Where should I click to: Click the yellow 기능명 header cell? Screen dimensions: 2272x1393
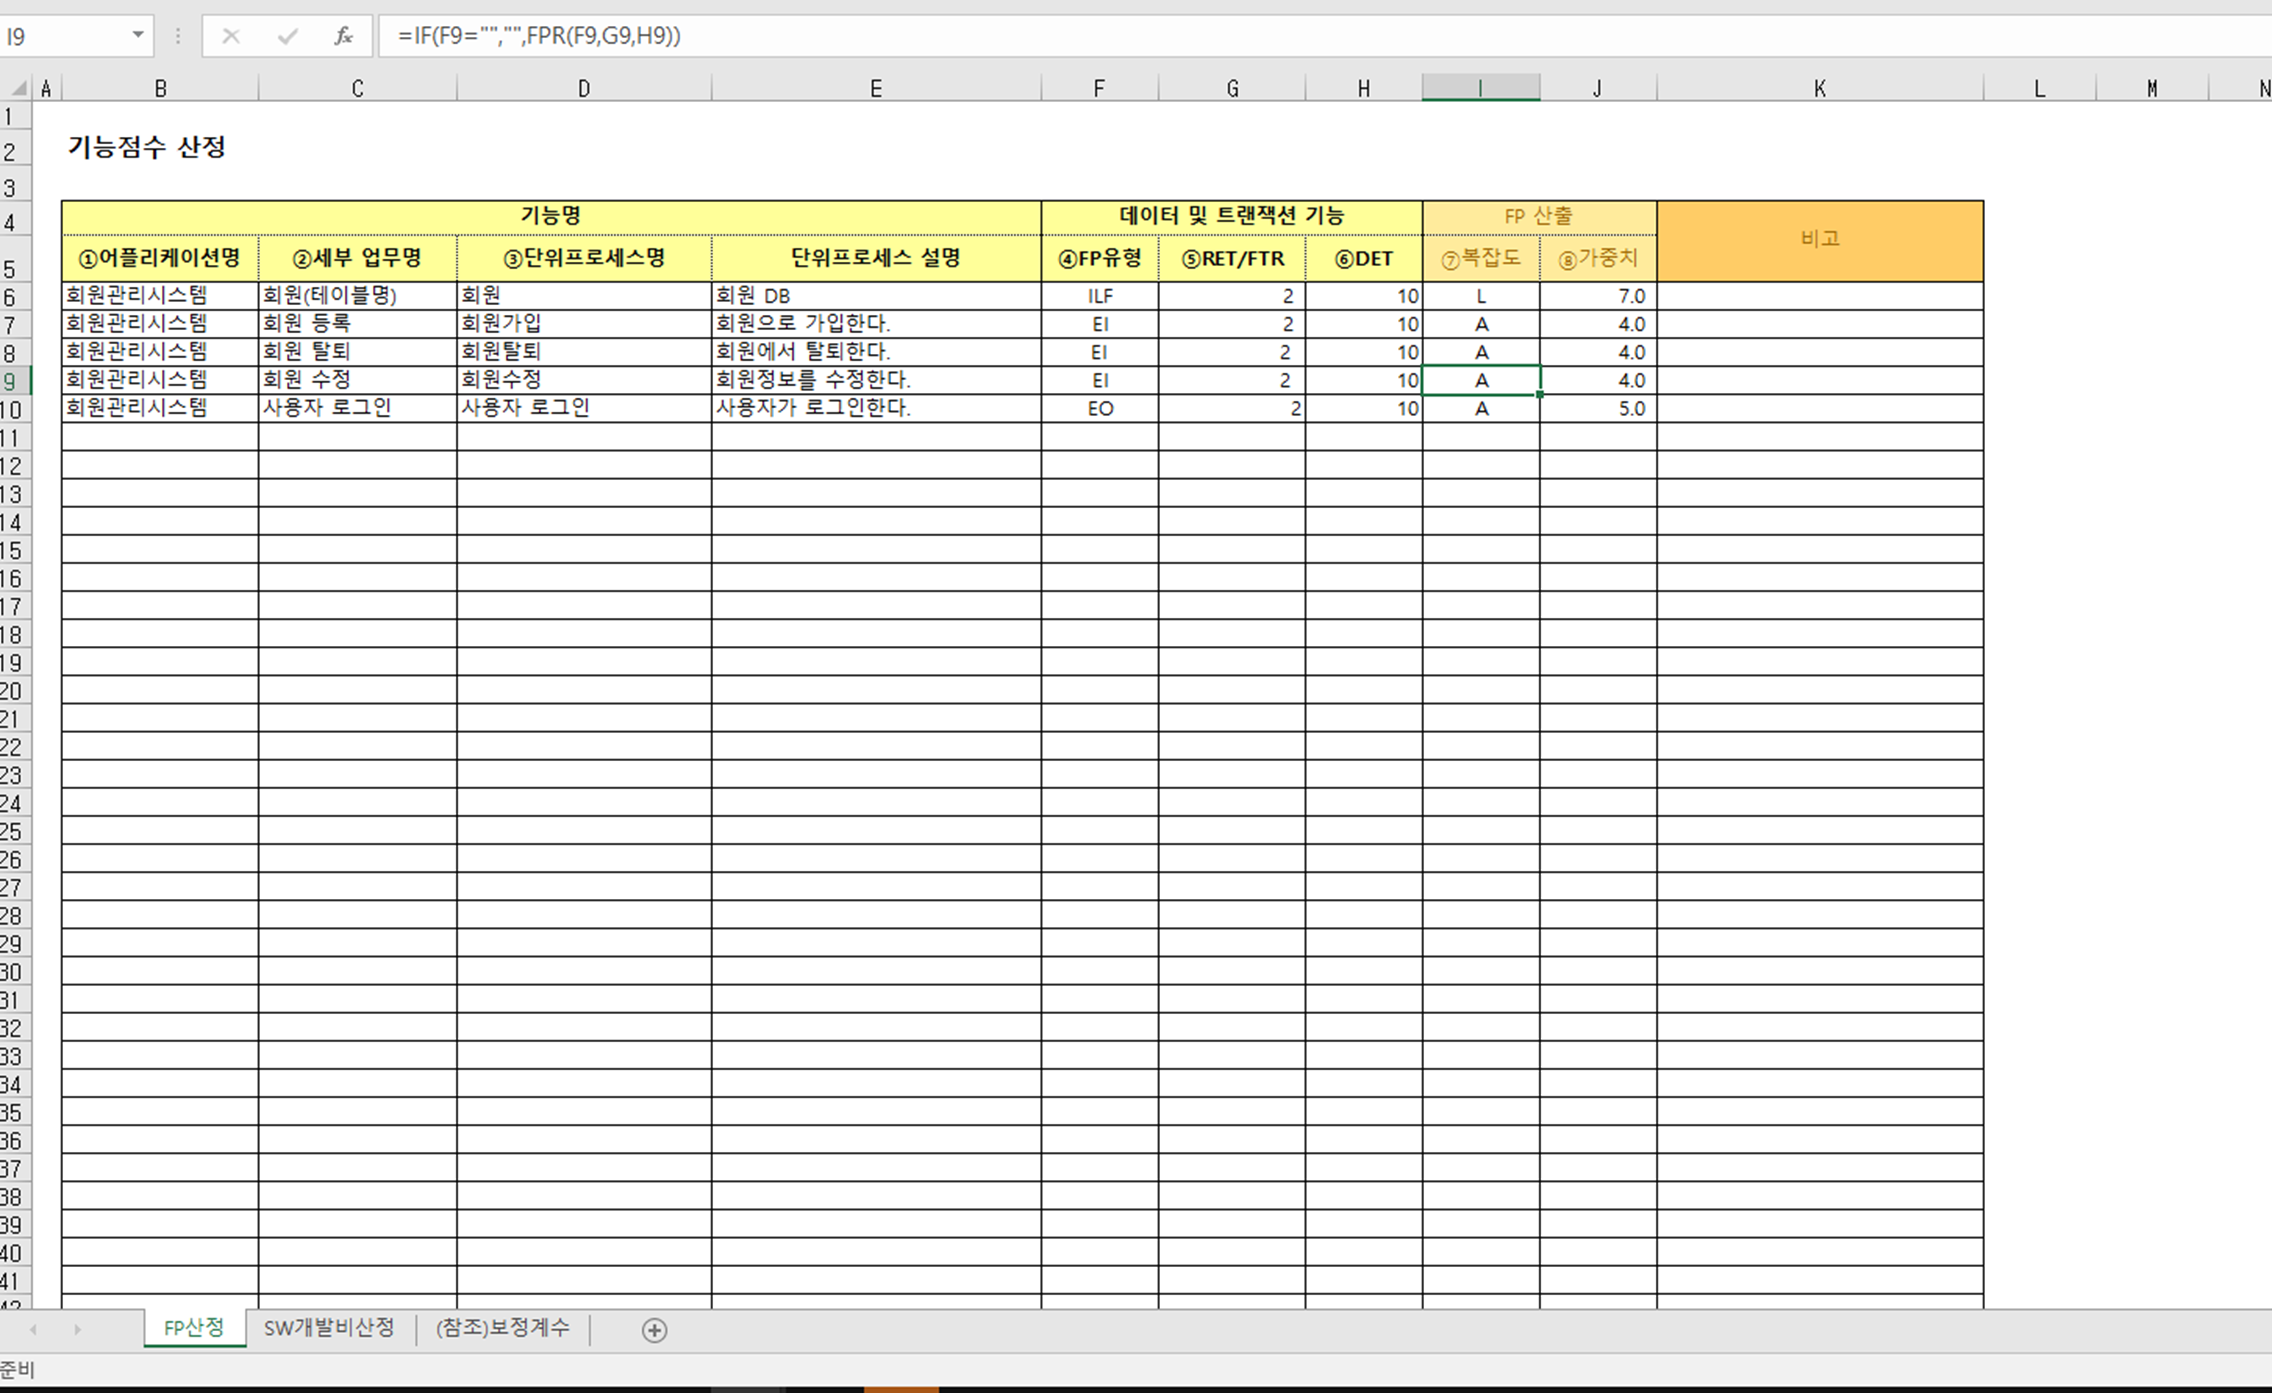tap(550, 216)
